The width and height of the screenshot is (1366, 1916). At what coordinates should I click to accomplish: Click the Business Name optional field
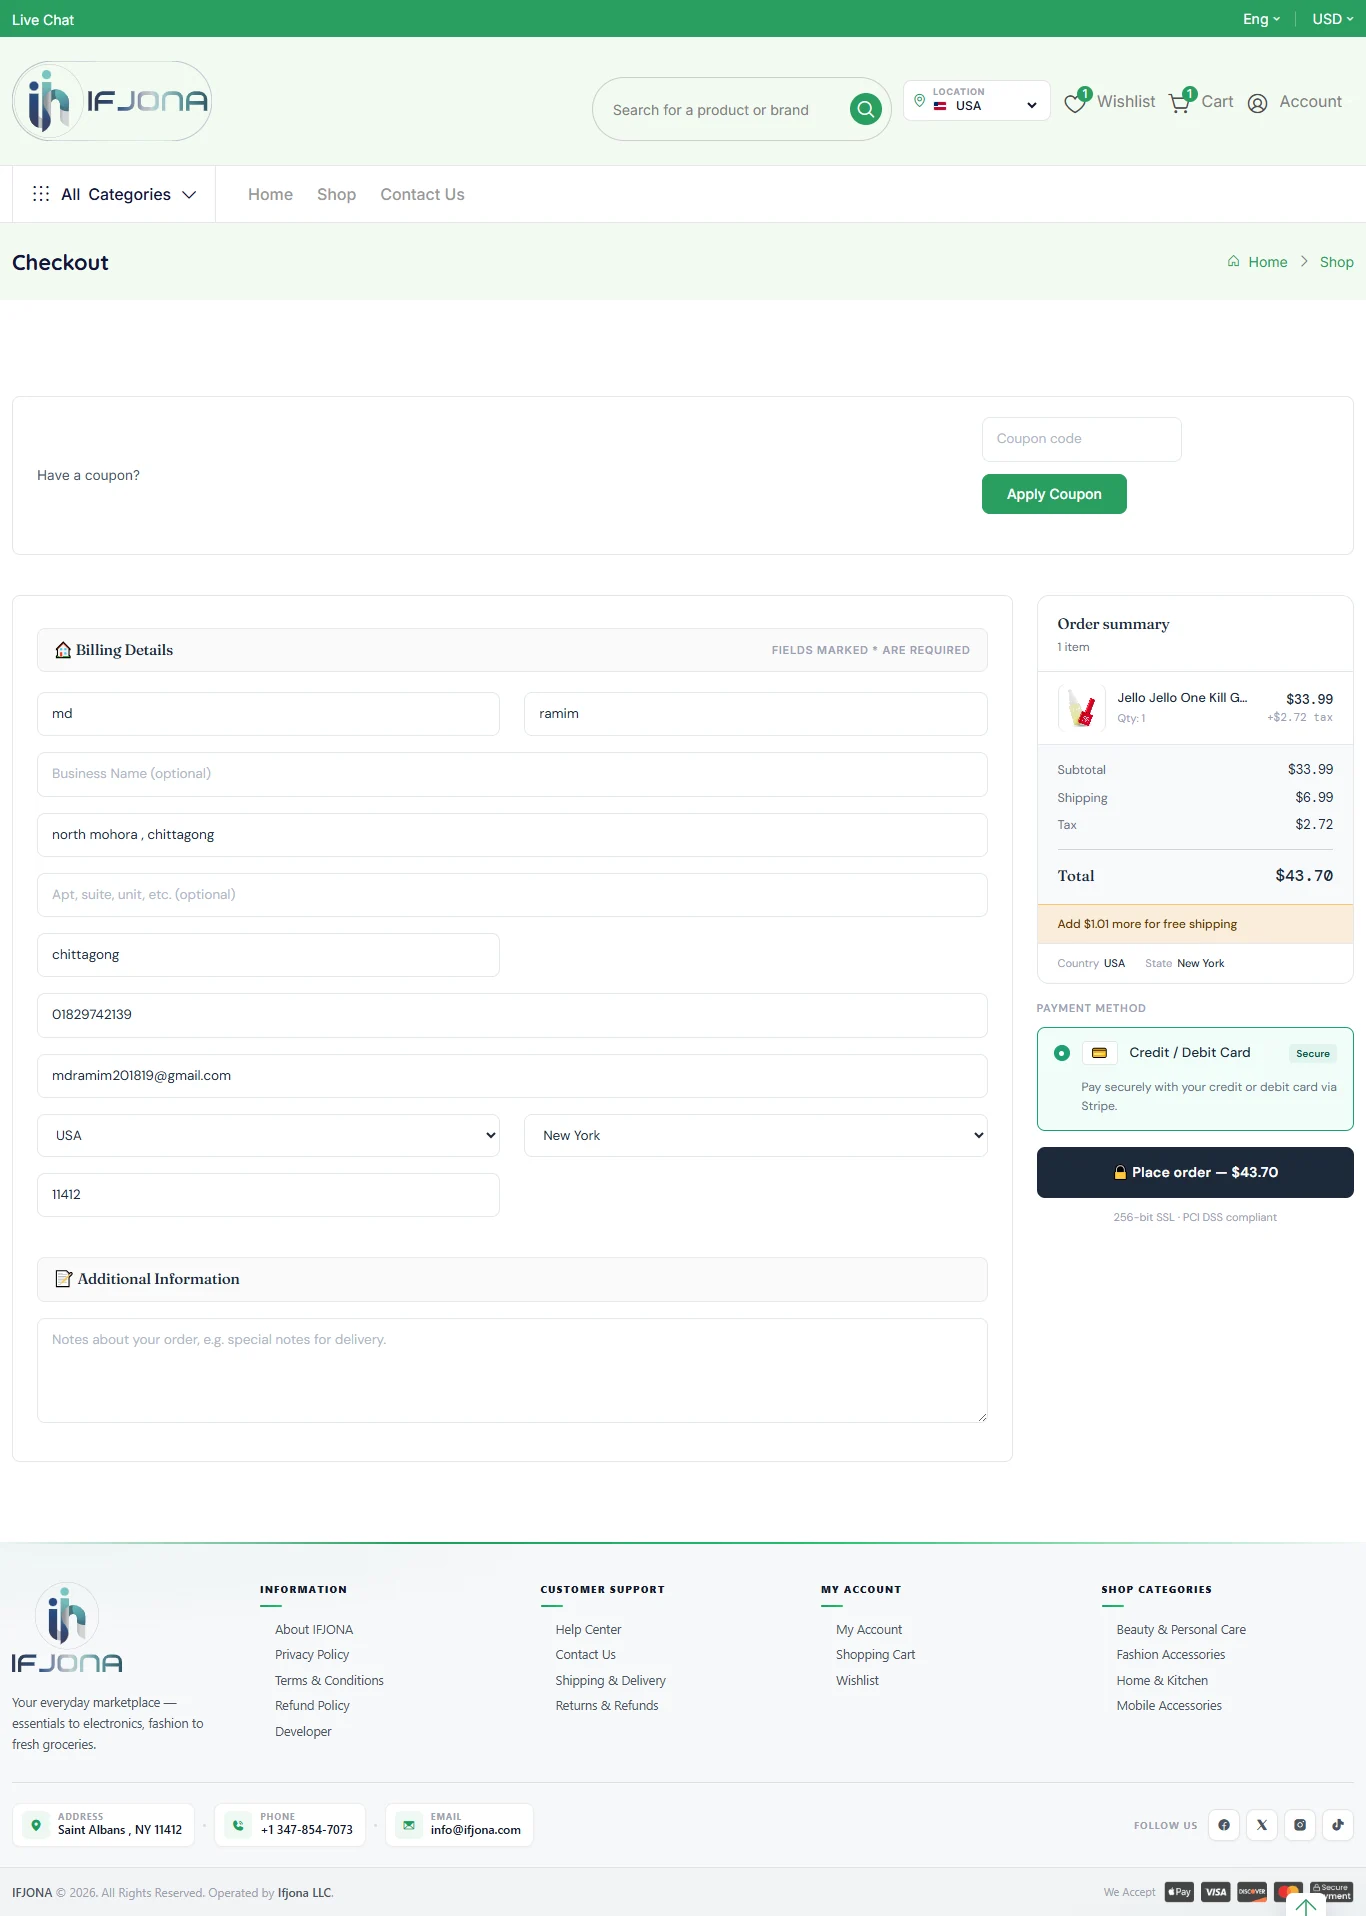(512, 774)
